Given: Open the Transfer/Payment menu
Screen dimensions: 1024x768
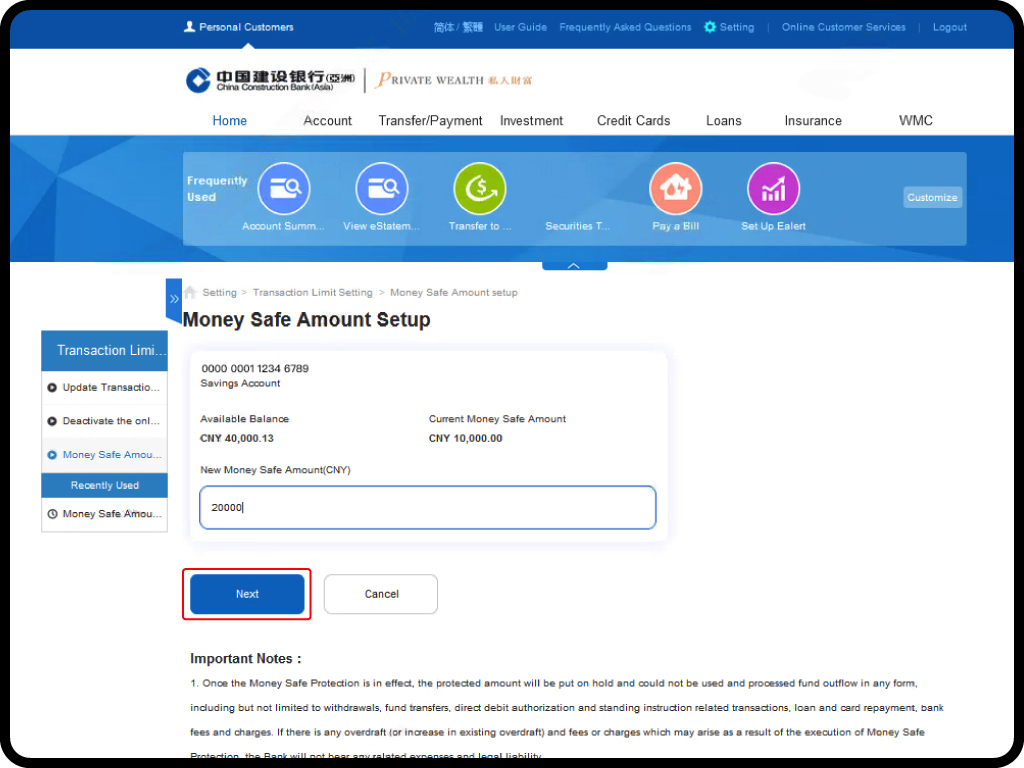Looking at the screenshot, I should point(430,121).
